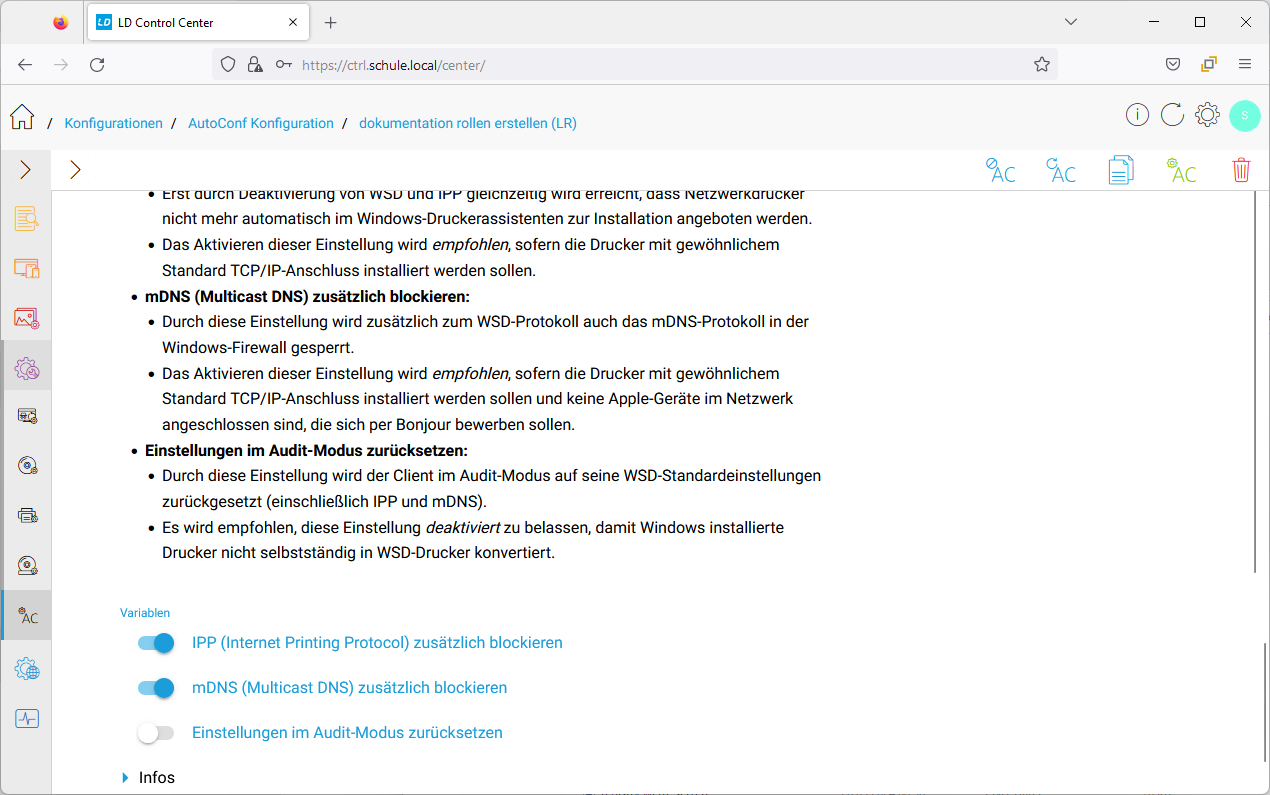Click the mDNS (Multicast DNS) zusätzlich blockieren label

350,688
